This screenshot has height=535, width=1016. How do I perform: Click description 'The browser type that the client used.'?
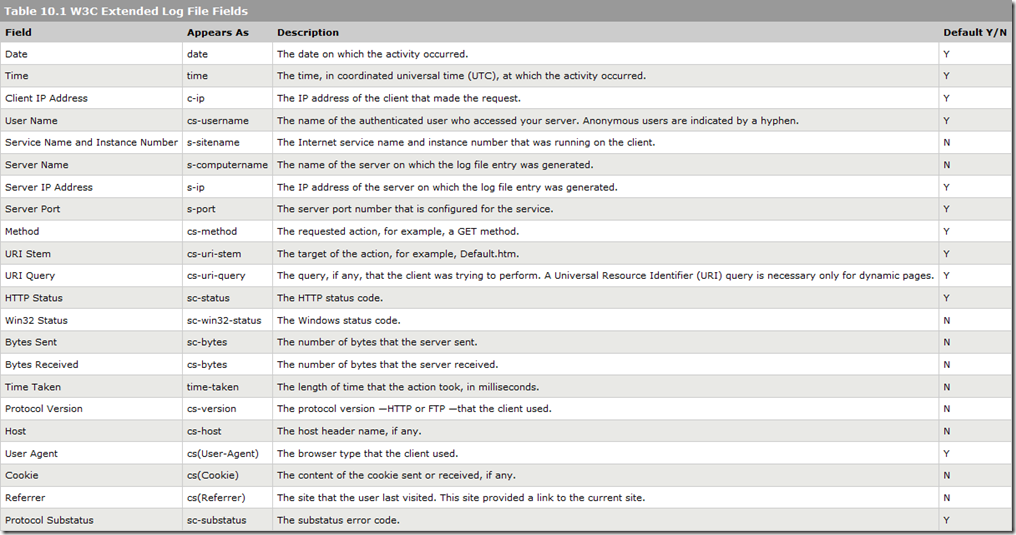(367, 453)
